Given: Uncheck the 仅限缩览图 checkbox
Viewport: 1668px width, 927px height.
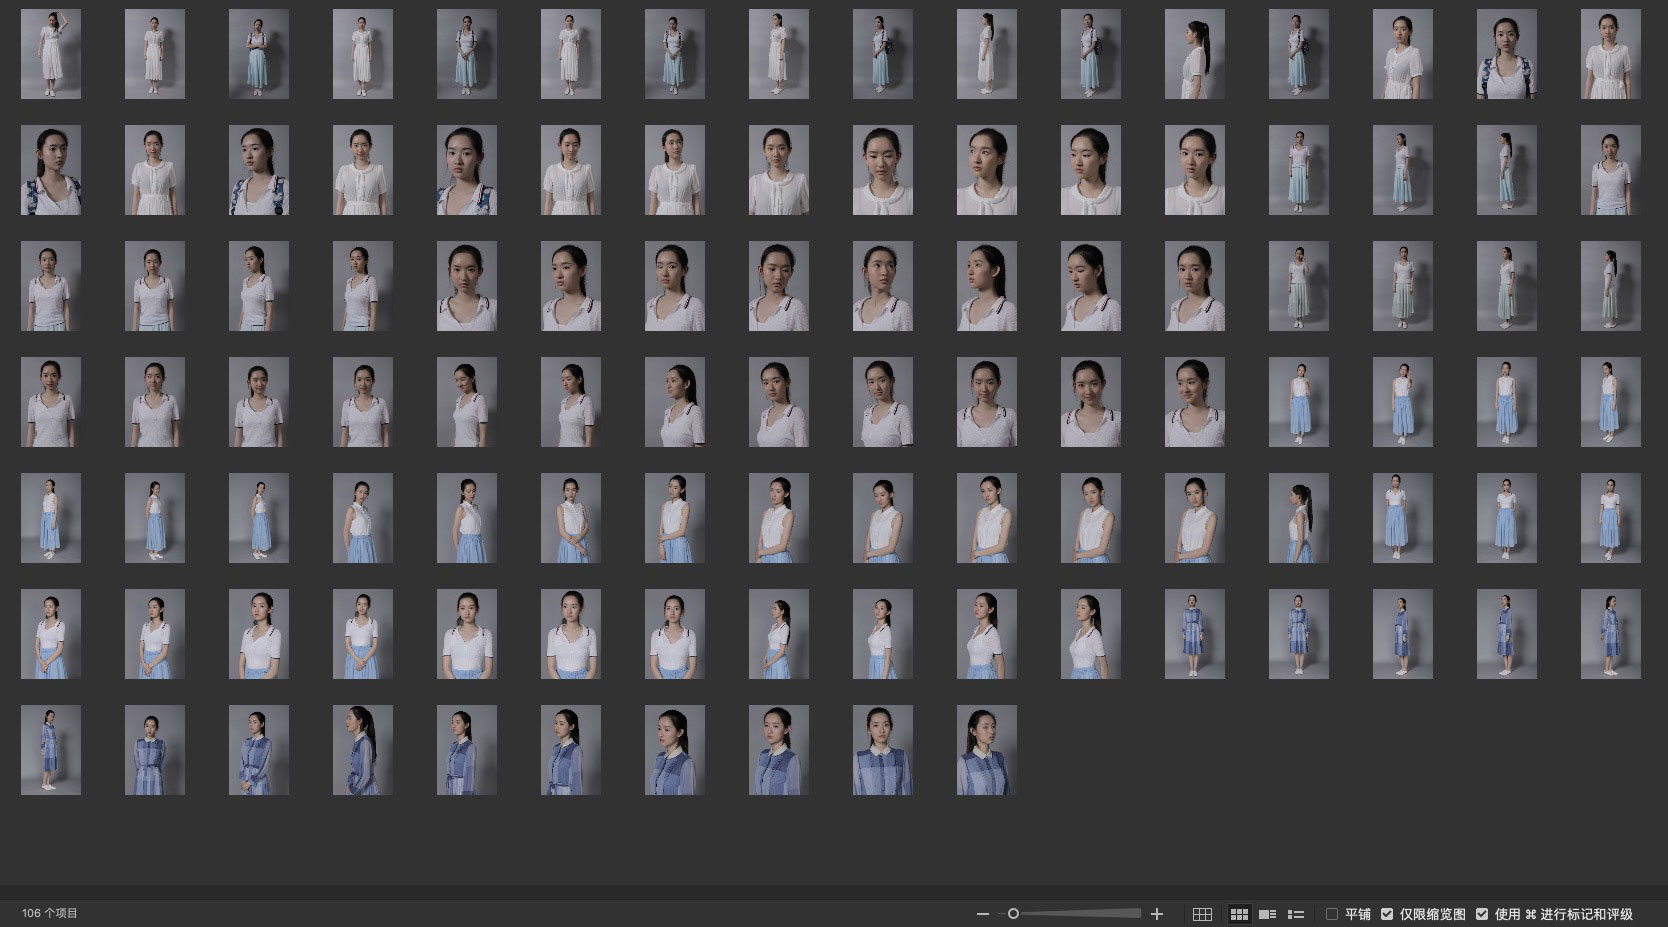Looking at the screenshot, I should [x=1387, y=914].
